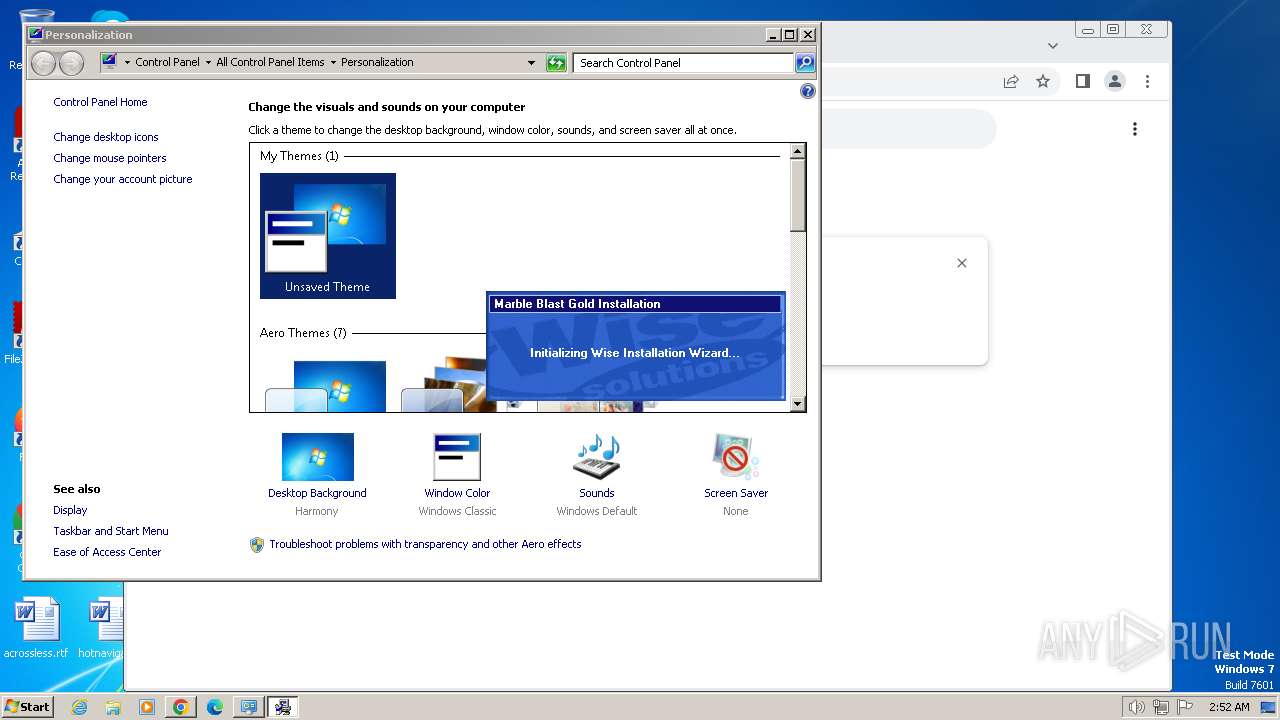Screen dimensions: 1280x720
Task: Select the Unsaved Theme thumbnail
Action: pyautogui.click(x=328, y=236)
